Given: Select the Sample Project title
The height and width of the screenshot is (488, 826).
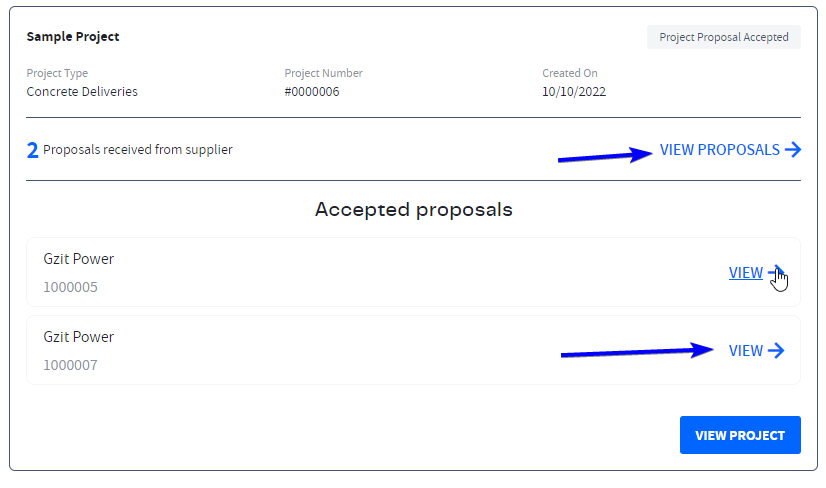Looking at the screenshot, I should click(73, 37).
